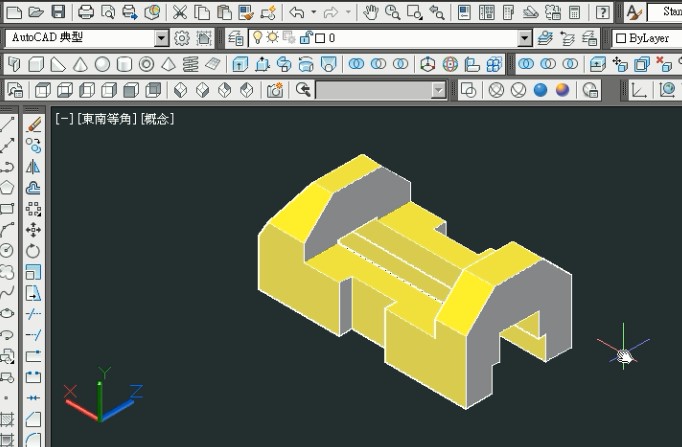Open the ByLayer color control dropdown

coord(646,38)
